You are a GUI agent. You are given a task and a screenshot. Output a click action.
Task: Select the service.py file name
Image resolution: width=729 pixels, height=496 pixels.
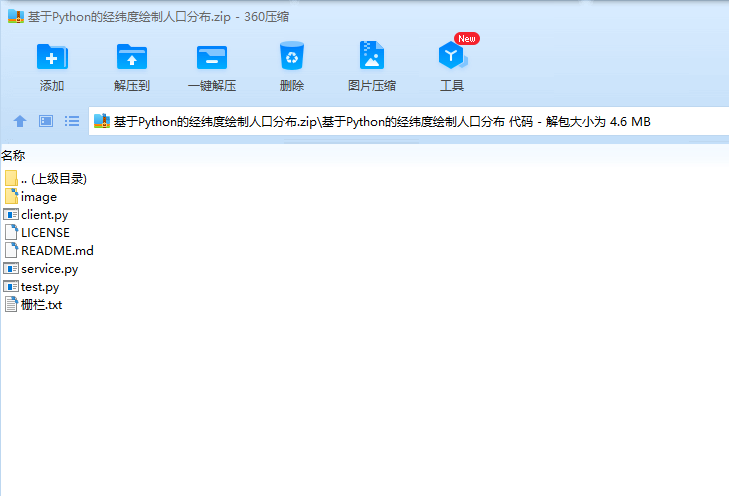[x=50, y=269]
